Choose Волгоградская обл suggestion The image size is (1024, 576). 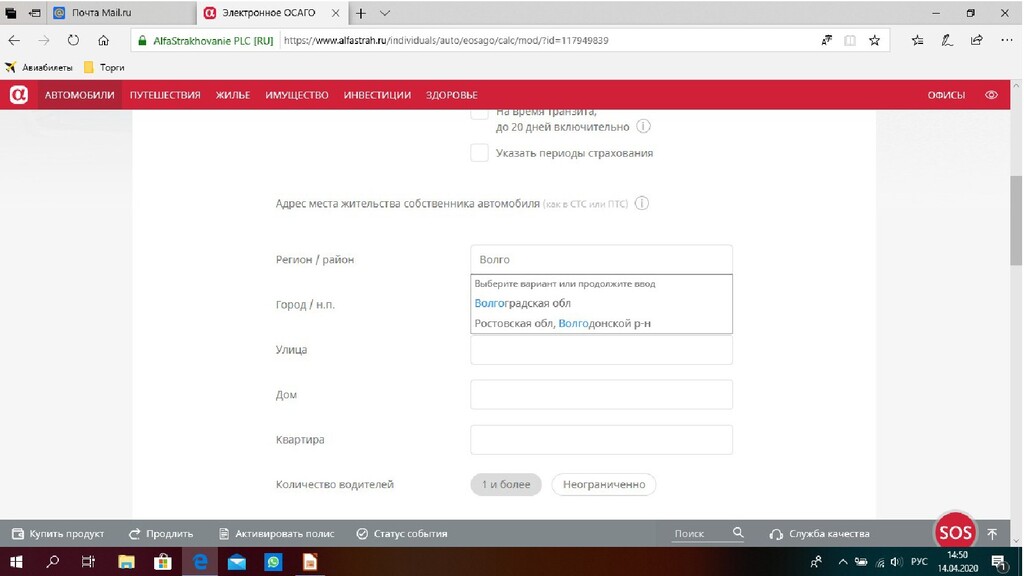[x=601, y=303]
